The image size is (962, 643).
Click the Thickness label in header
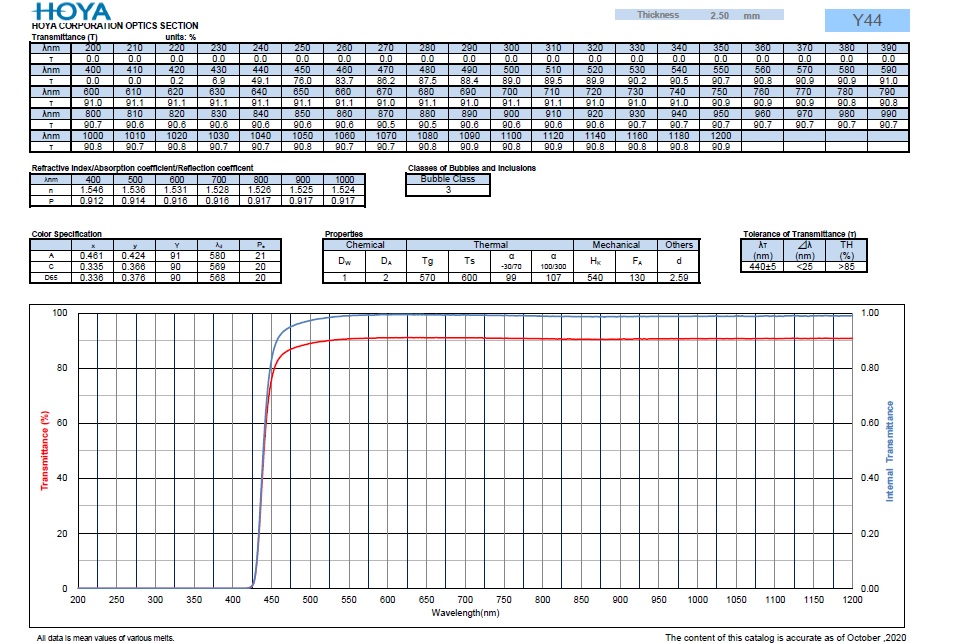click(x=659, y=15)
